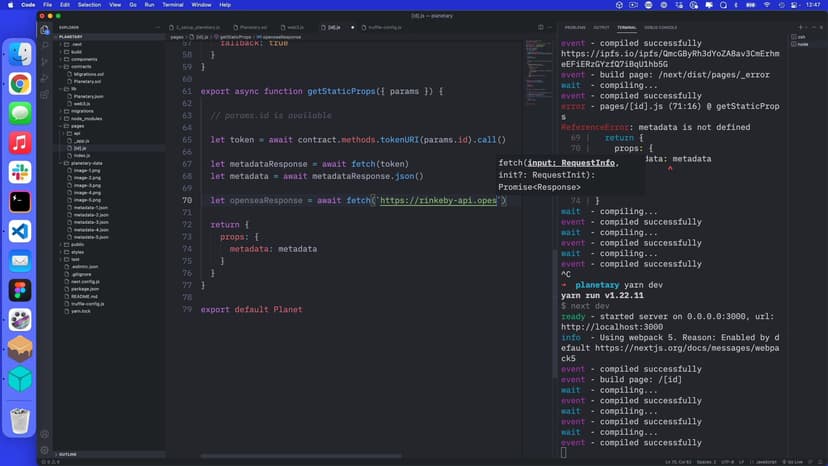Viewport: 828px width, 466px height.
Task: Open Slack from the dock
Action: 20,172
